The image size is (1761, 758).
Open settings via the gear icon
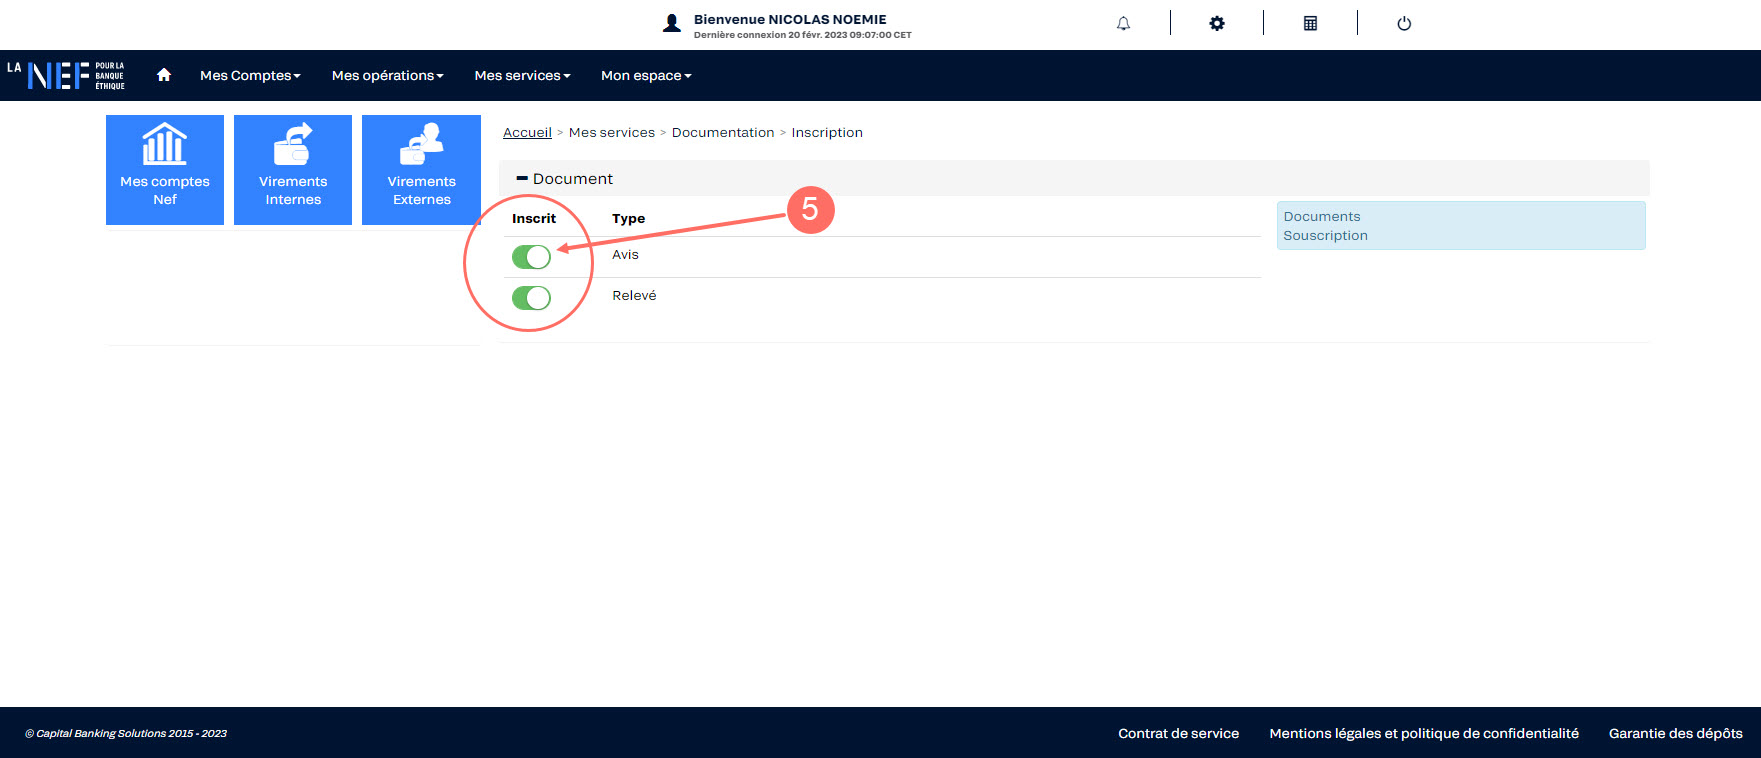coord(1216,24)
